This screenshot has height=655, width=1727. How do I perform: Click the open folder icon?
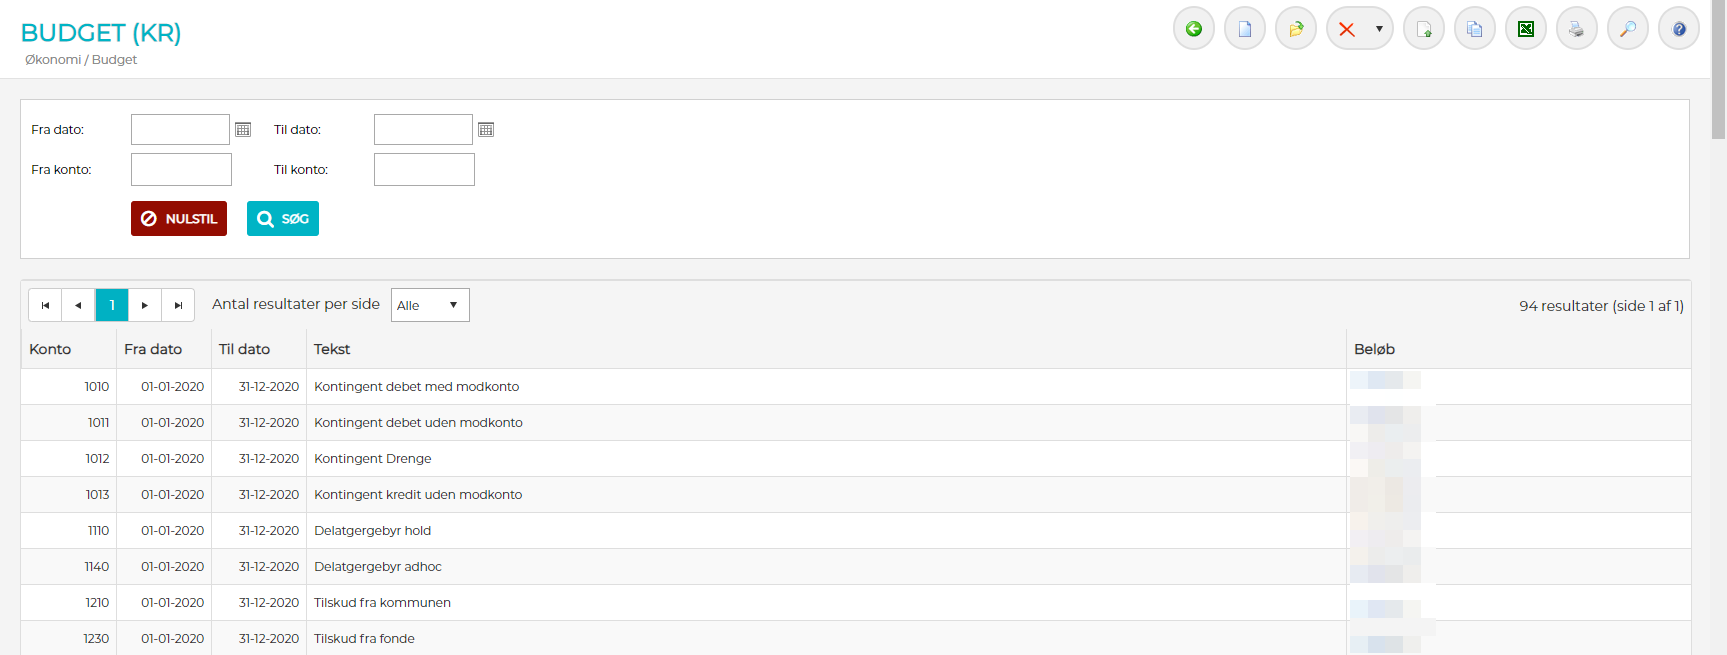click(x=1295, y=29)
